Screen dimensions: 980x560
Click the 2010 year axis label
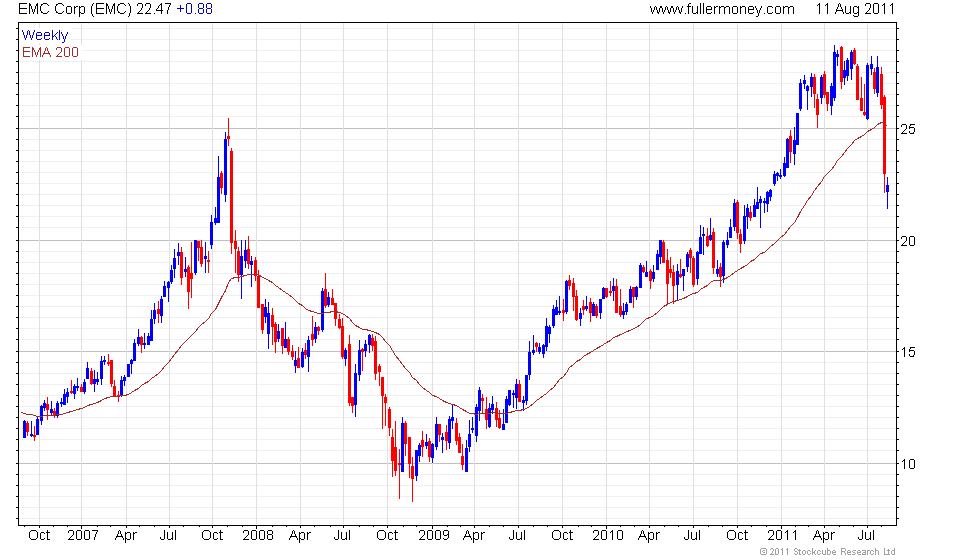pyautogui.click(x=608, y=535)
